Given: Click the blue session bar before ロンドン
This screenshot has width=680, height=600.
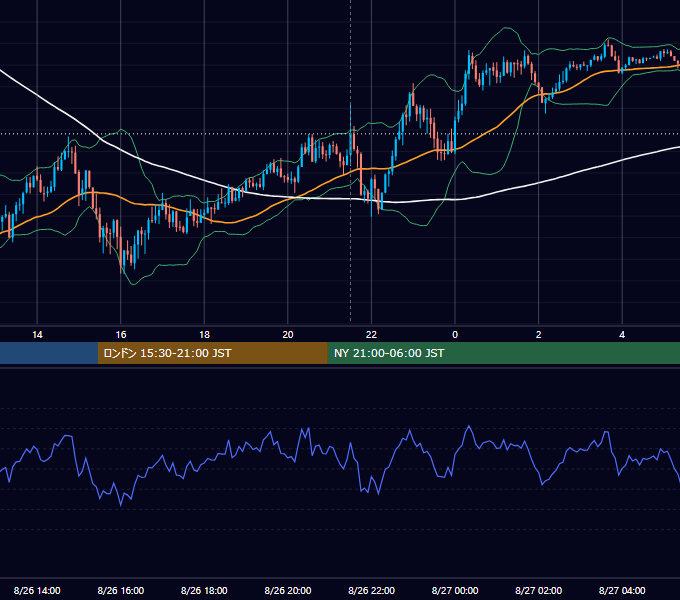Looking at the screenshot, I should (49, 353).
